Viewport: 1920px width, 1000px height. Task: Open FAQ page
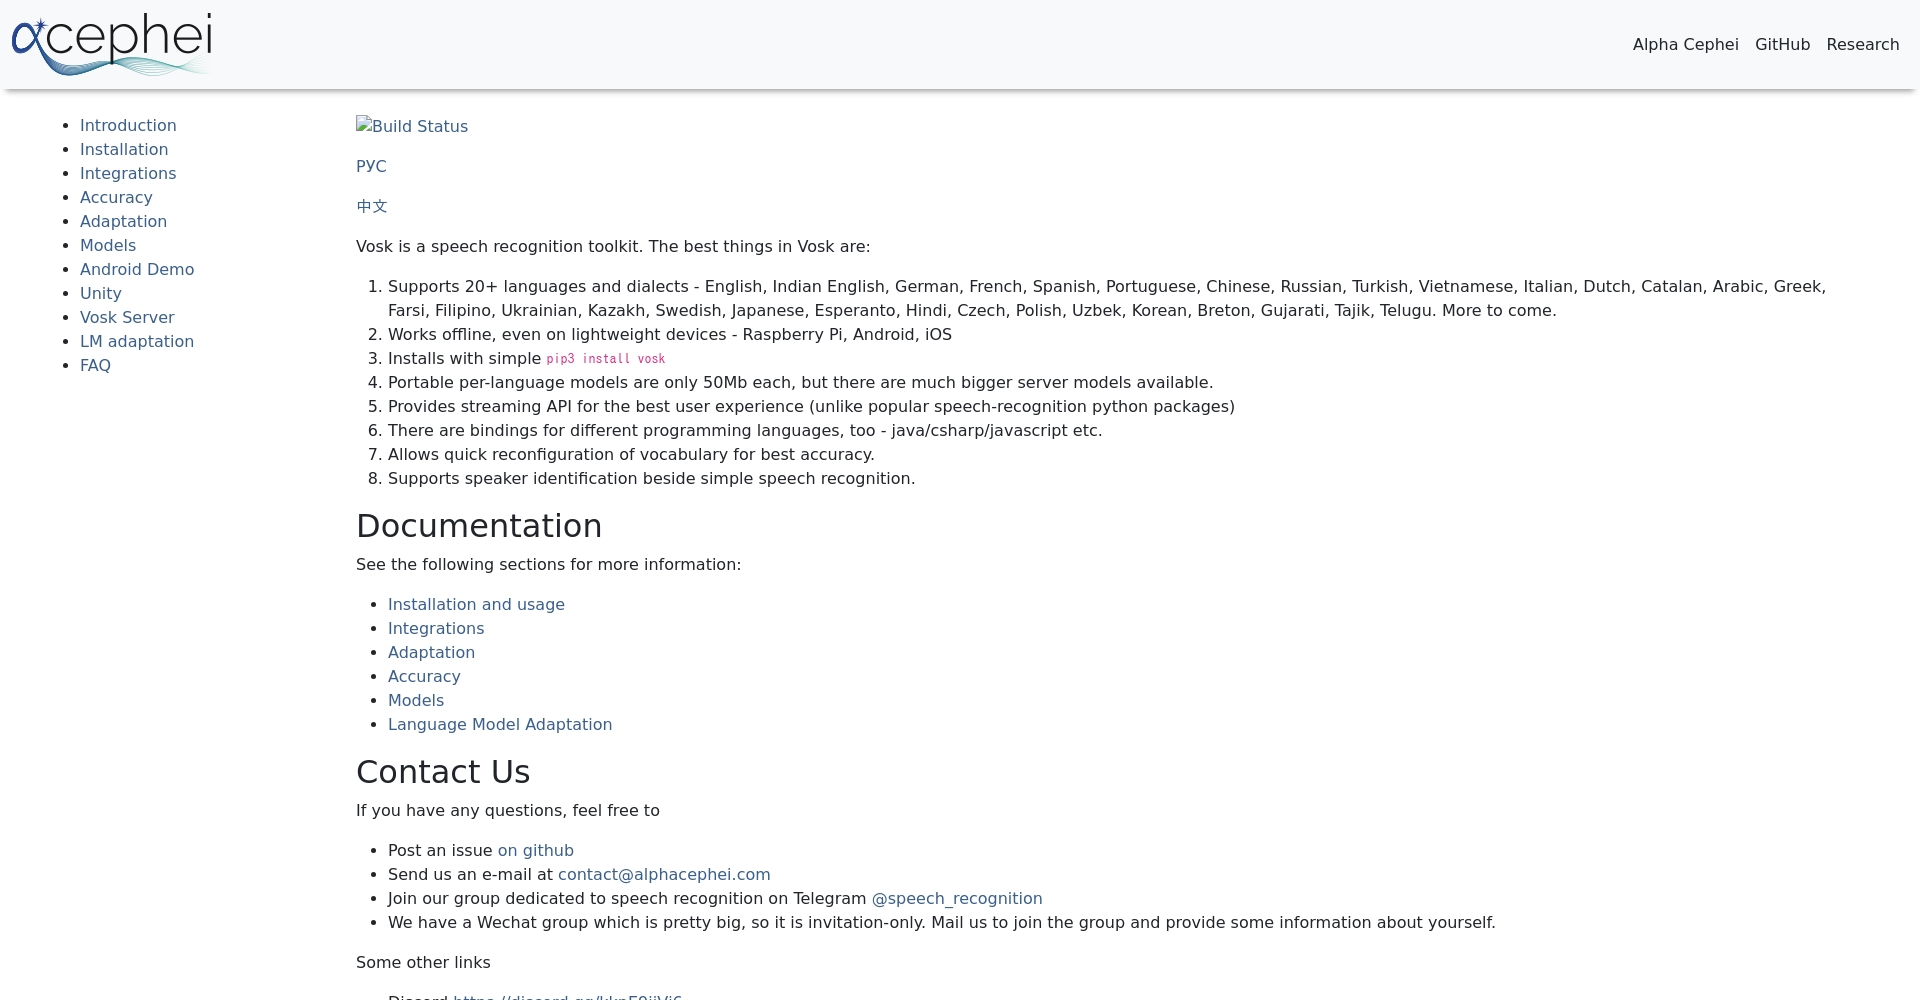click(x=95, y=365)
